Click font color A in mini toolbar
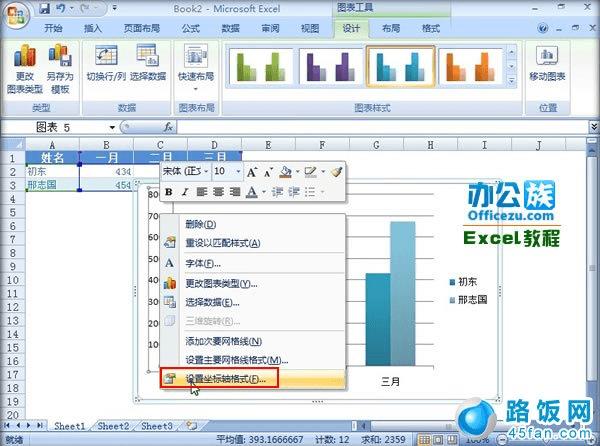 point(251,192)
